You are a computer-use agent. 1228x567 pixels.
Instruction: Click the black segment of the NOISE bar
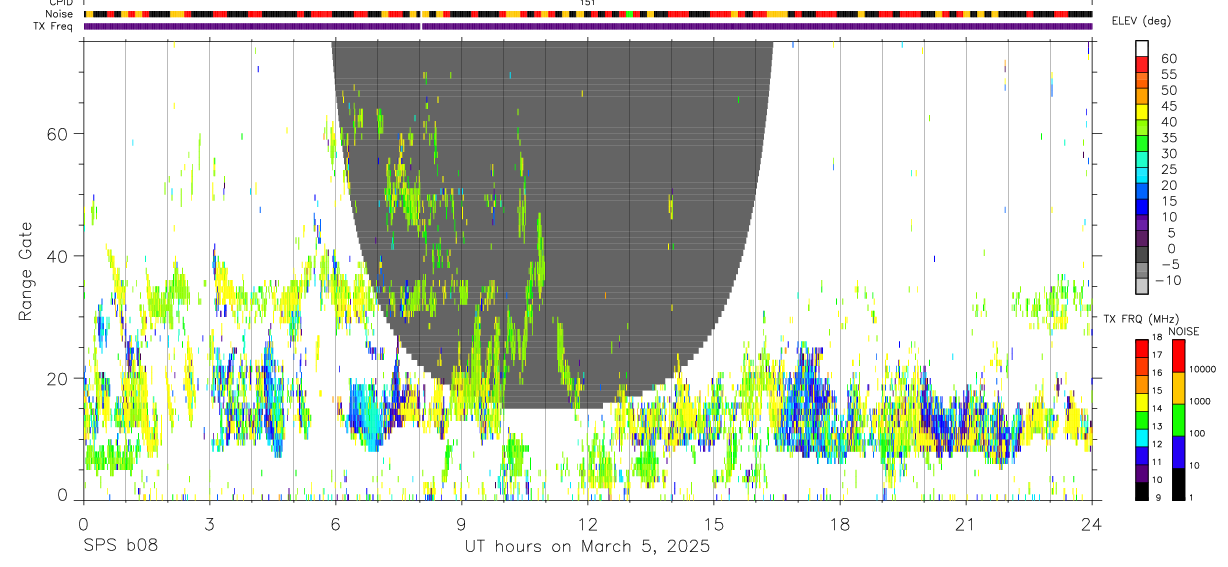1178,484
